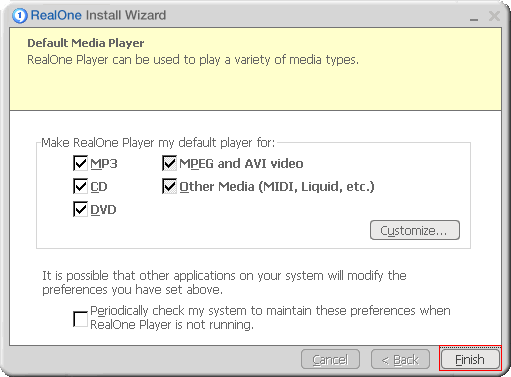Click the Default Media Player heading

click(86, 43)
